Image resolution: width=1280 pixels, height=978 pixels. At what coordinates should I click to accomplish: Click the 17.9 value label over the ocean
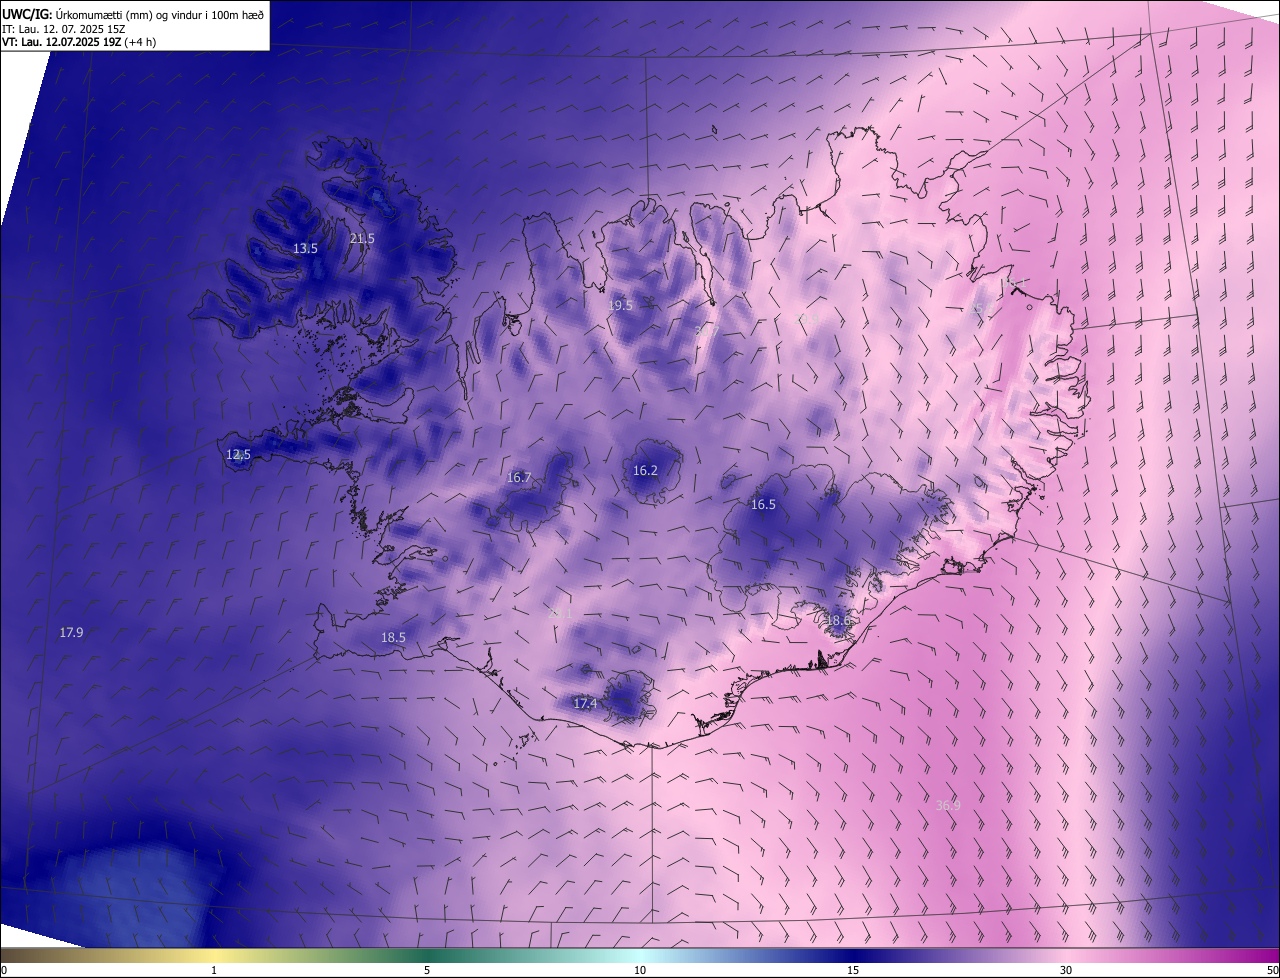(71, 632)
